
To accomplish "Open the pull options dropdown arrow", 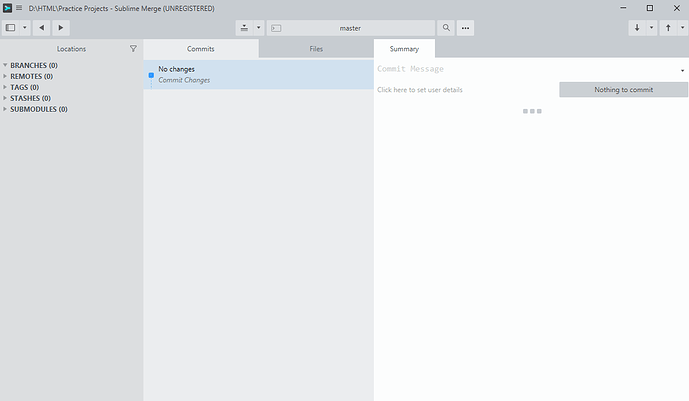I will pyautogui.click(x=652, y=28).
